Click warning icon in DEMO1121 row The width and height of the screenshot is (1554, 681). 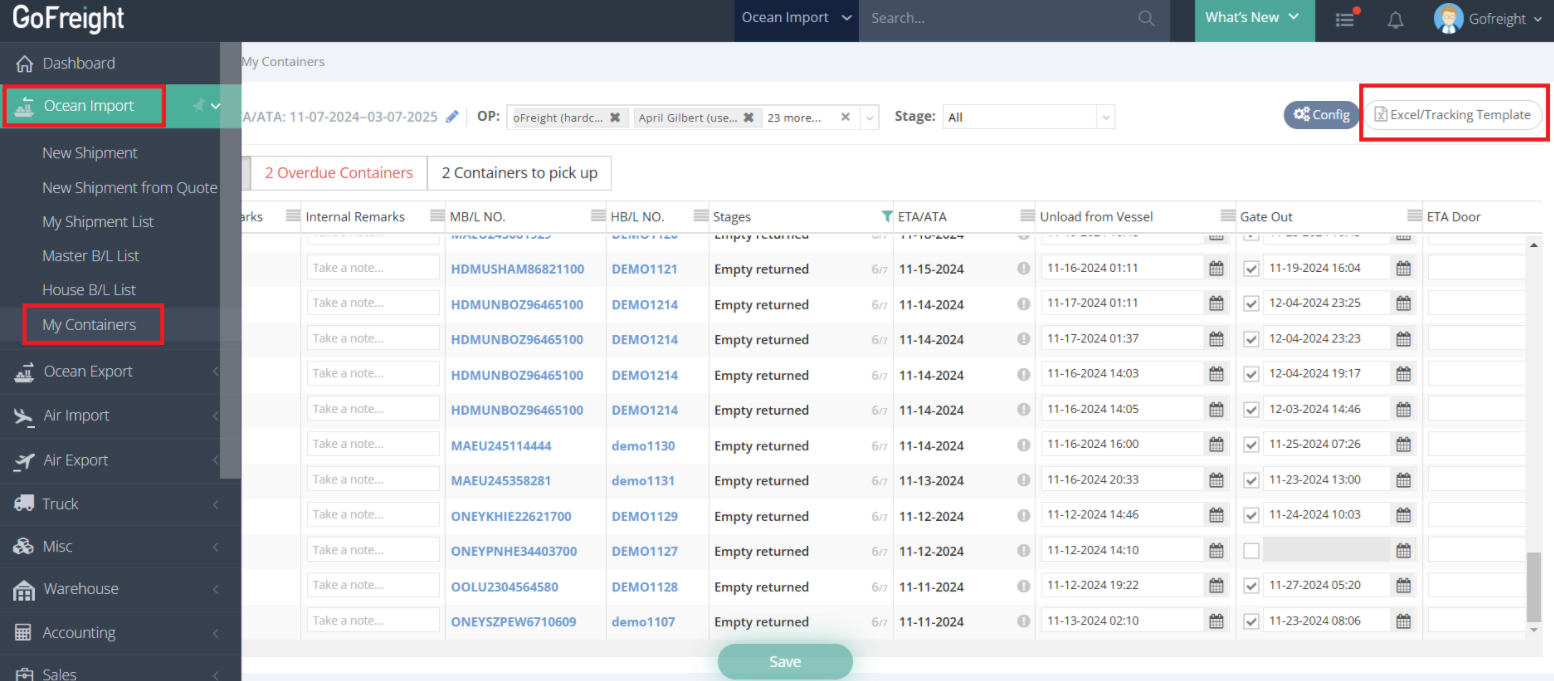tap(1023, 269)
